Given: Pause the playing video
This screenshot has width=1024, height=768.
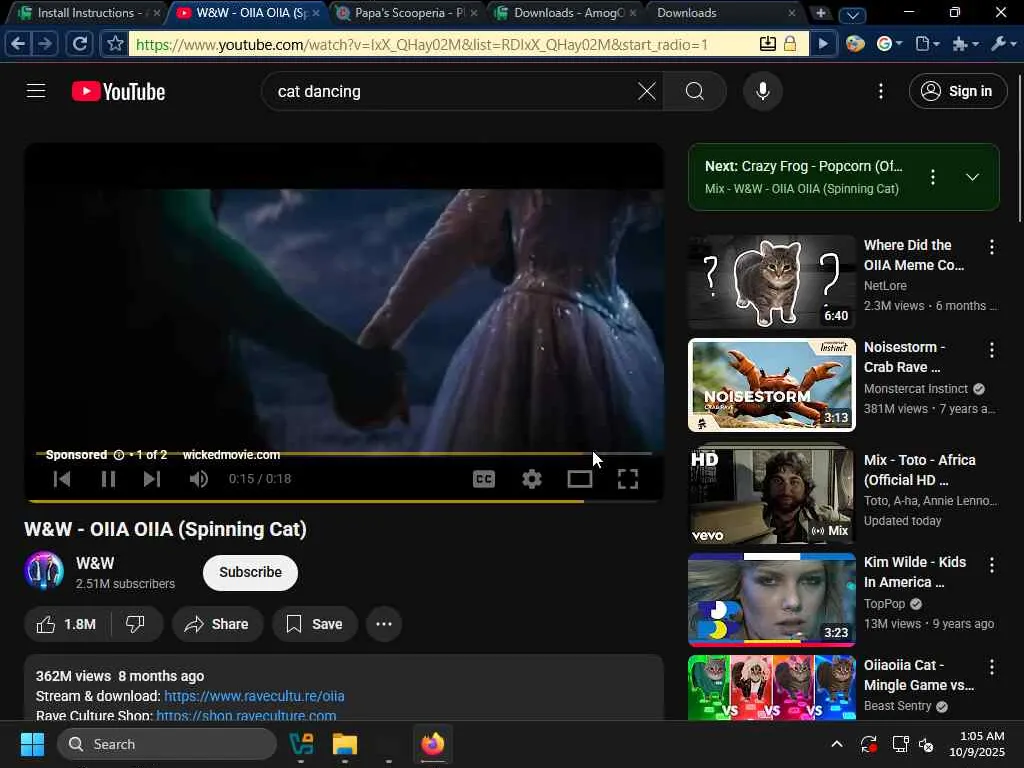Looking at the screenshot, I should tap(108, 479).
